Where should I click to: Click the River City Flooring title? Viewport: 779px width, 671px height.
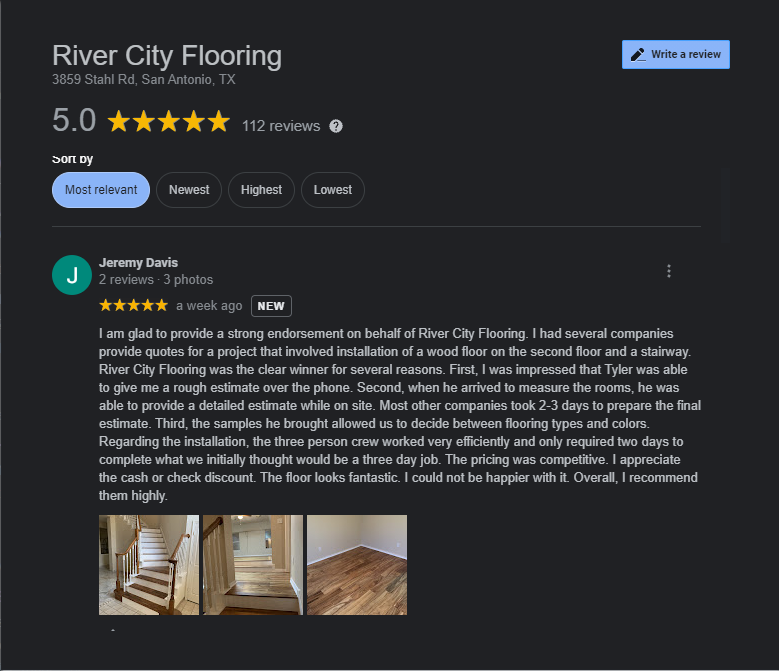[167, 56]
